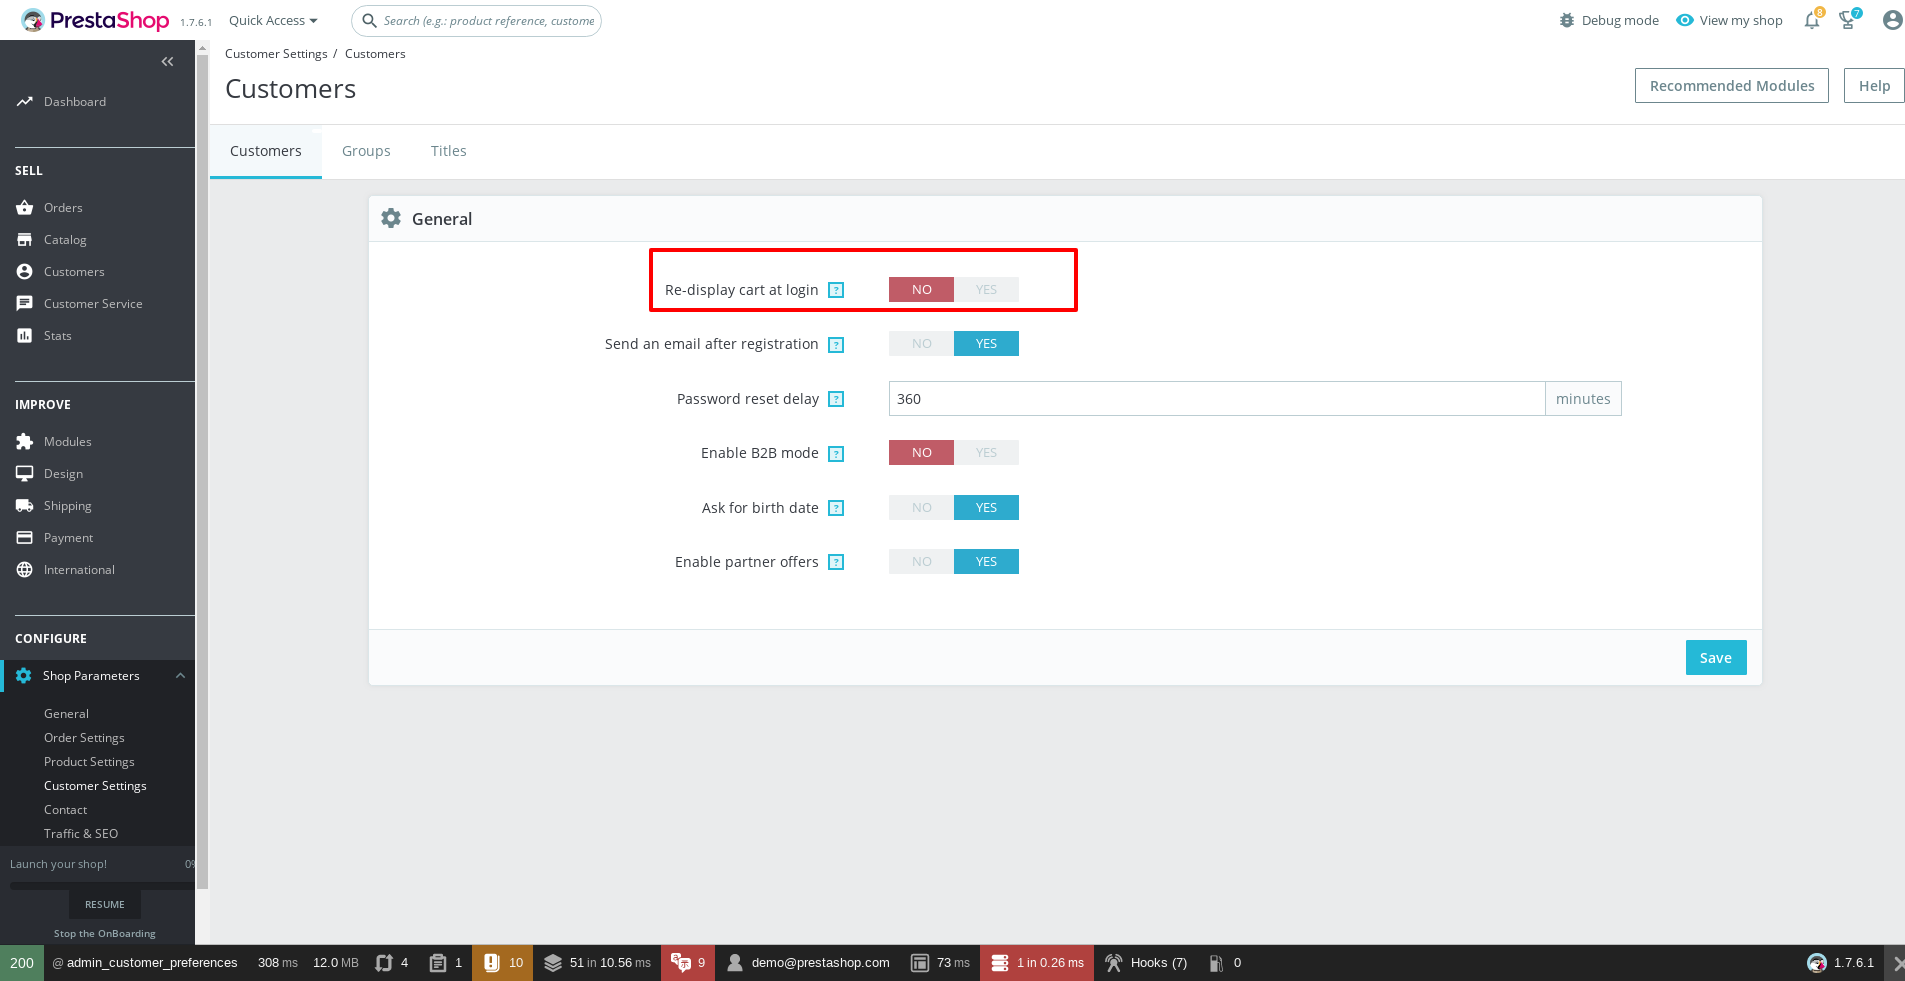Open the PrestaShop logo home link
Image resolution: width=1905 pixels, height=981 pixels.
[95, 20]
